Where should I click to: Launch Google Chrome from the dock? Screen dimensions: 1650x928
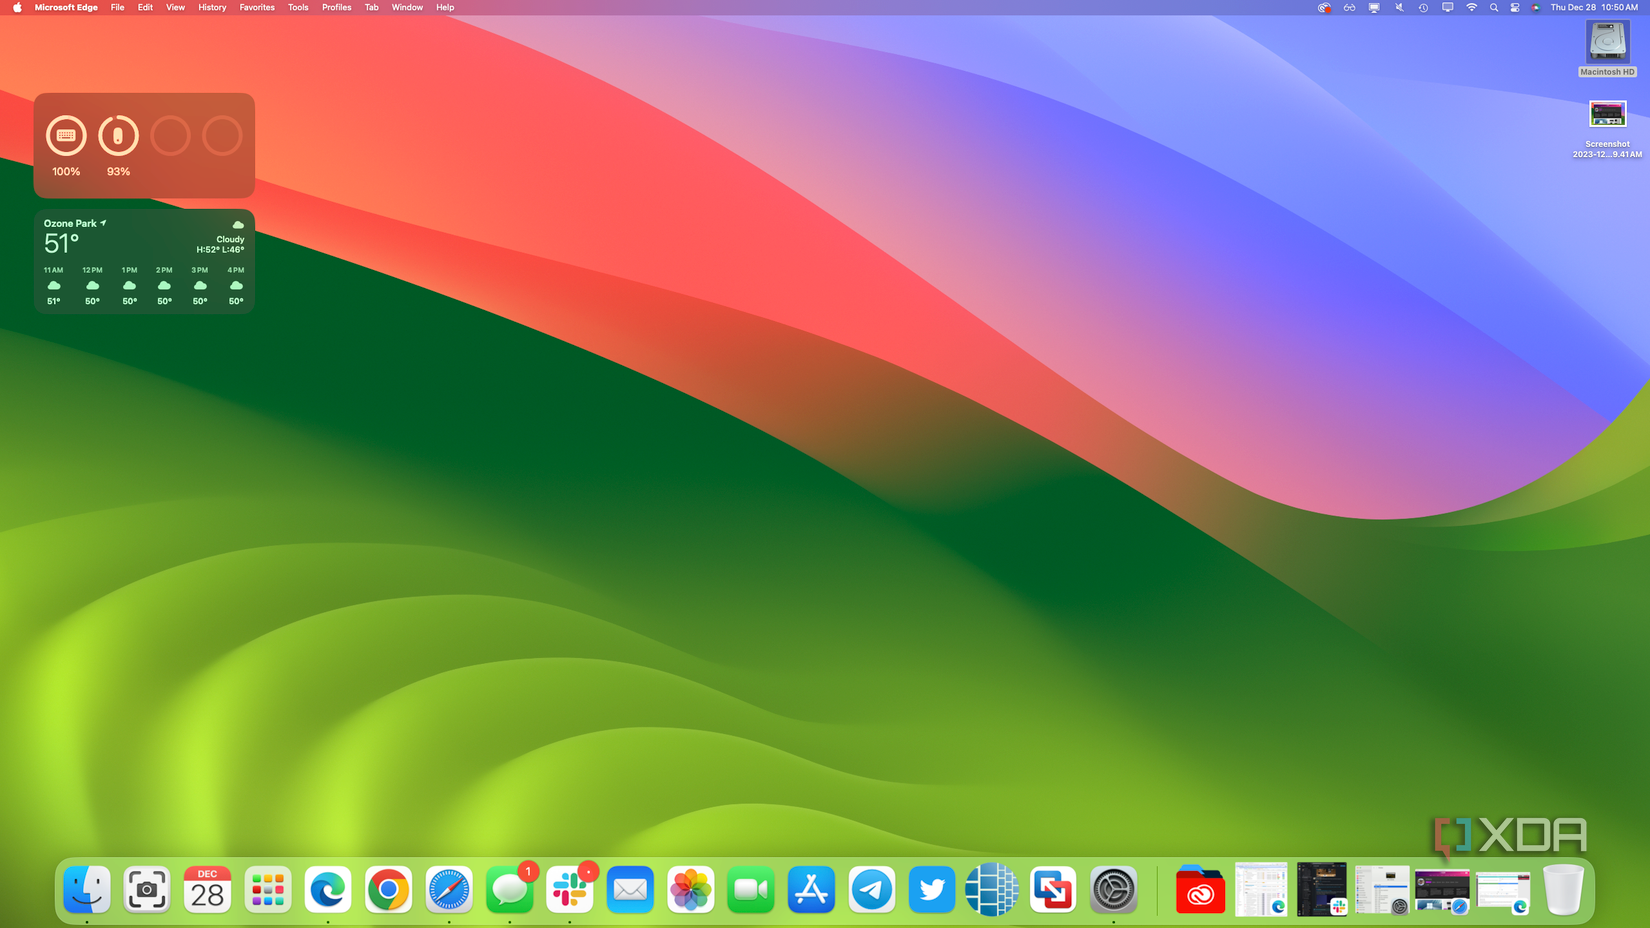pyautogui.click(x=388, y=890)
